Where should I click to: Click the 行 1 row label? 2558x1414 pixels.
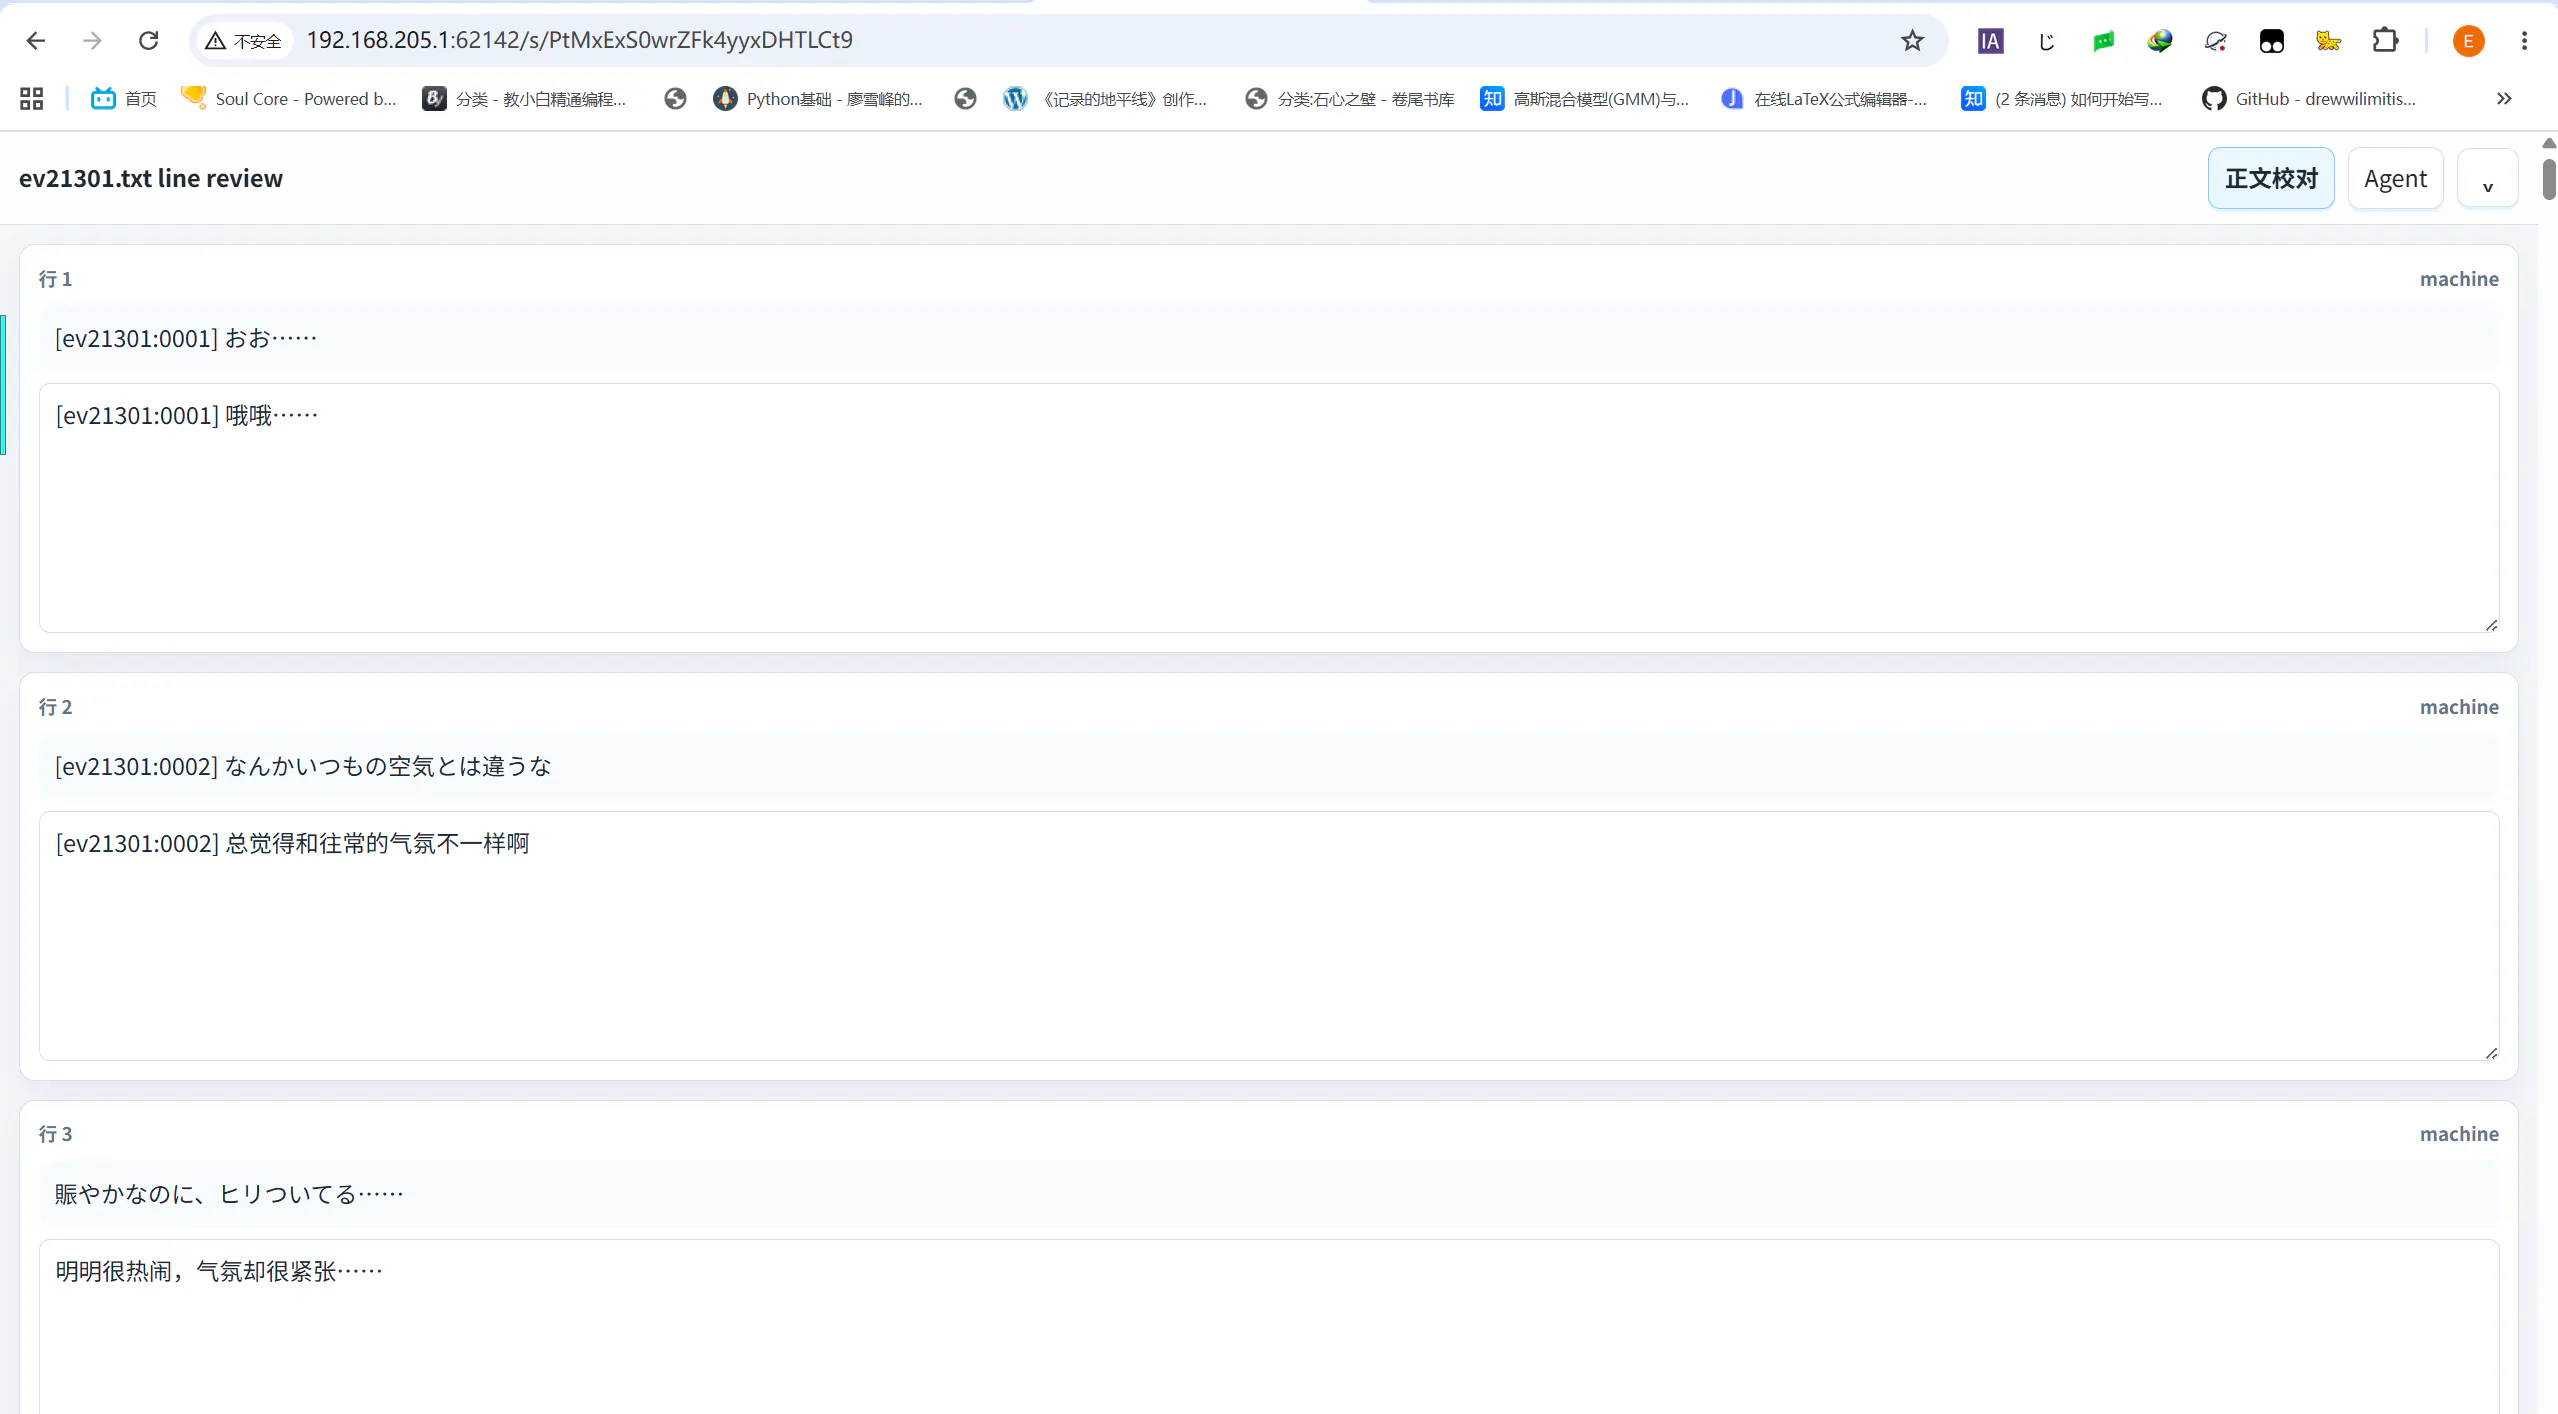[x=55, y=279]
